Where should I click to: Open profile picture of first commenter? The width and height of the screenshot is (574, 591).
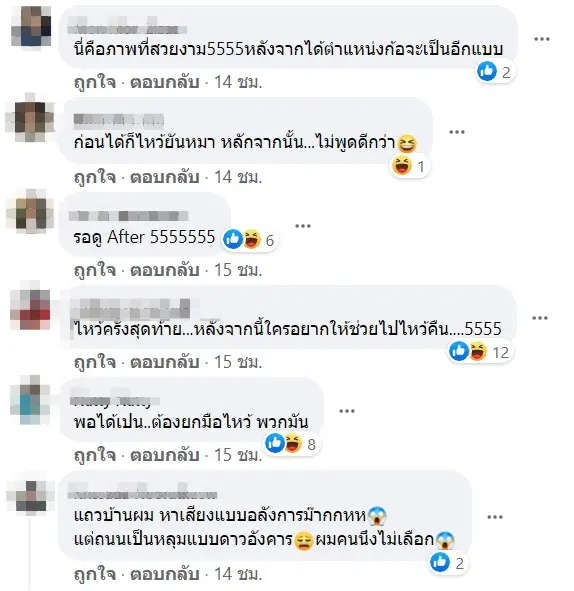click(31, 26)
